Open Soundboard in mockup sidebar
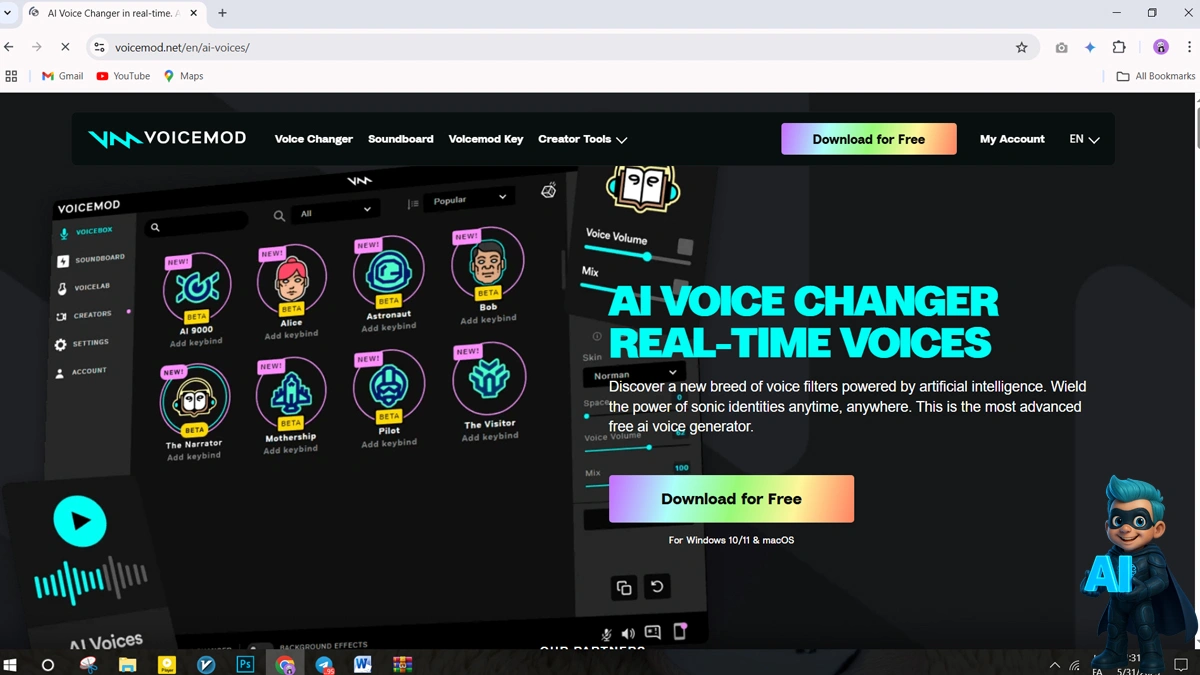The height and width of the screenshot is (675, 1200). pos(91,260)
